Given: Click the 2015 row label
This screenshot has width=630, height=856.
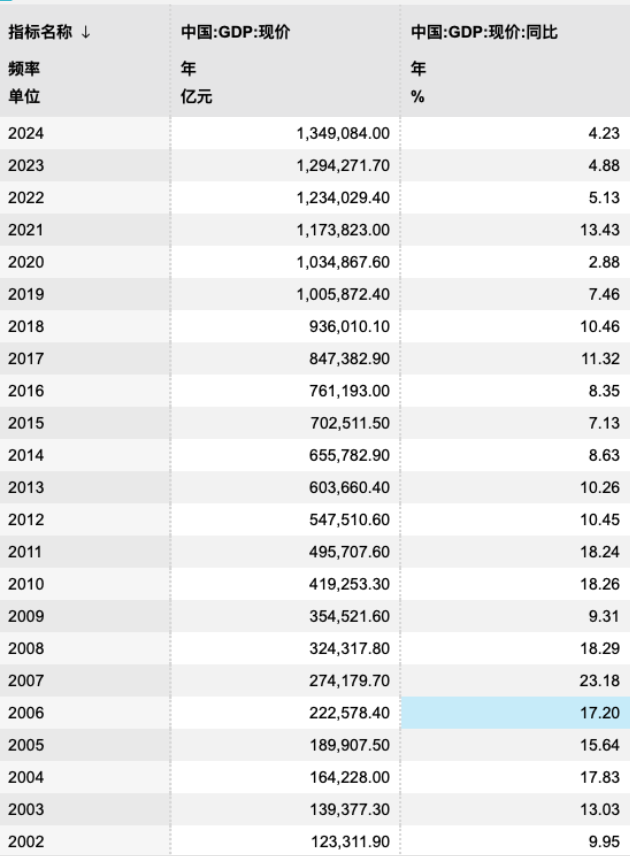Looking at the screenshot, I should click(26, 422).
